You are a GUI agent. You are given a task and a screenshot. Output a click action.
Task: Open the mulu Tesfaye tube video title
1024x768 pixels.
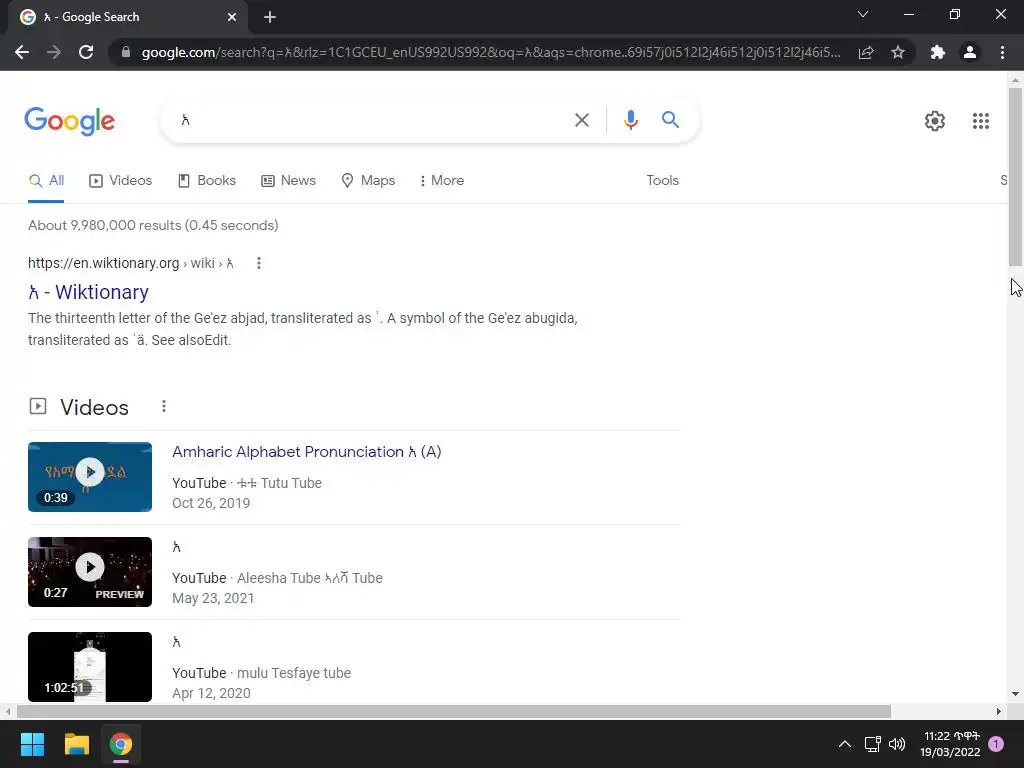(176, 642)
